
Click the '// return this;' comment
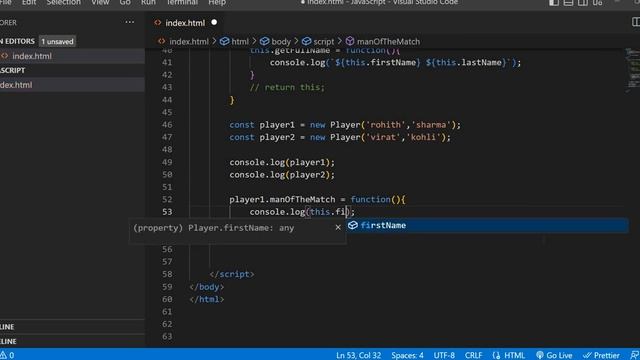287,87
